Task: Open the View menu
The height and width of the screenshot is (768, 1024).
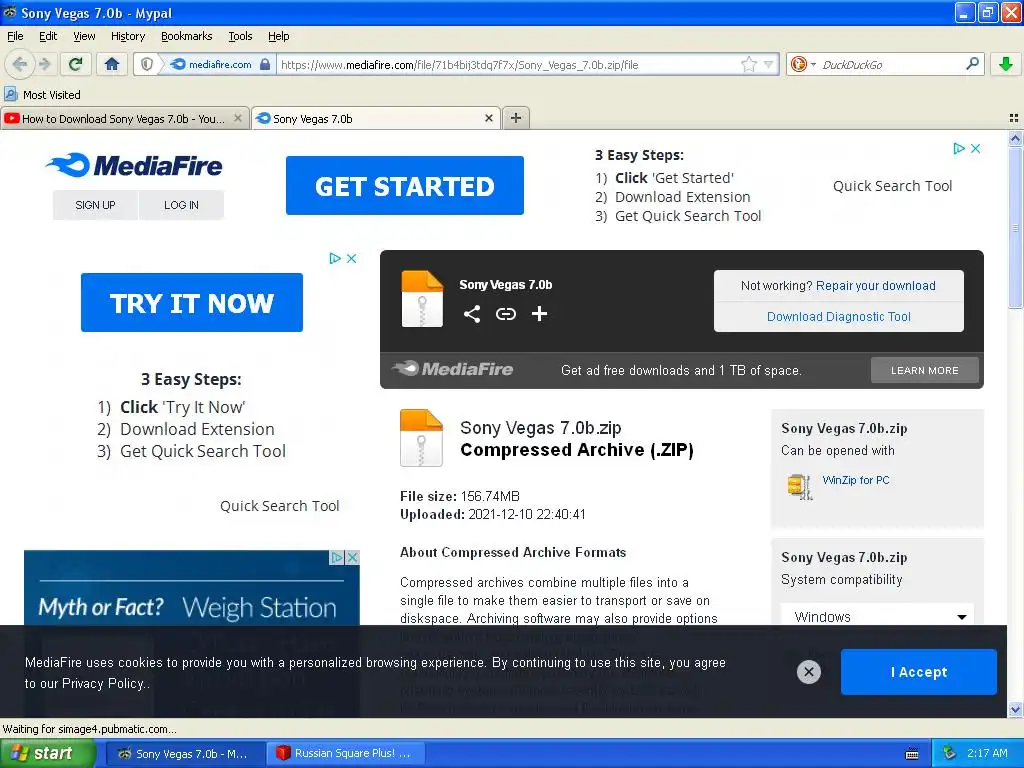Action: click(x=84, y=36)
